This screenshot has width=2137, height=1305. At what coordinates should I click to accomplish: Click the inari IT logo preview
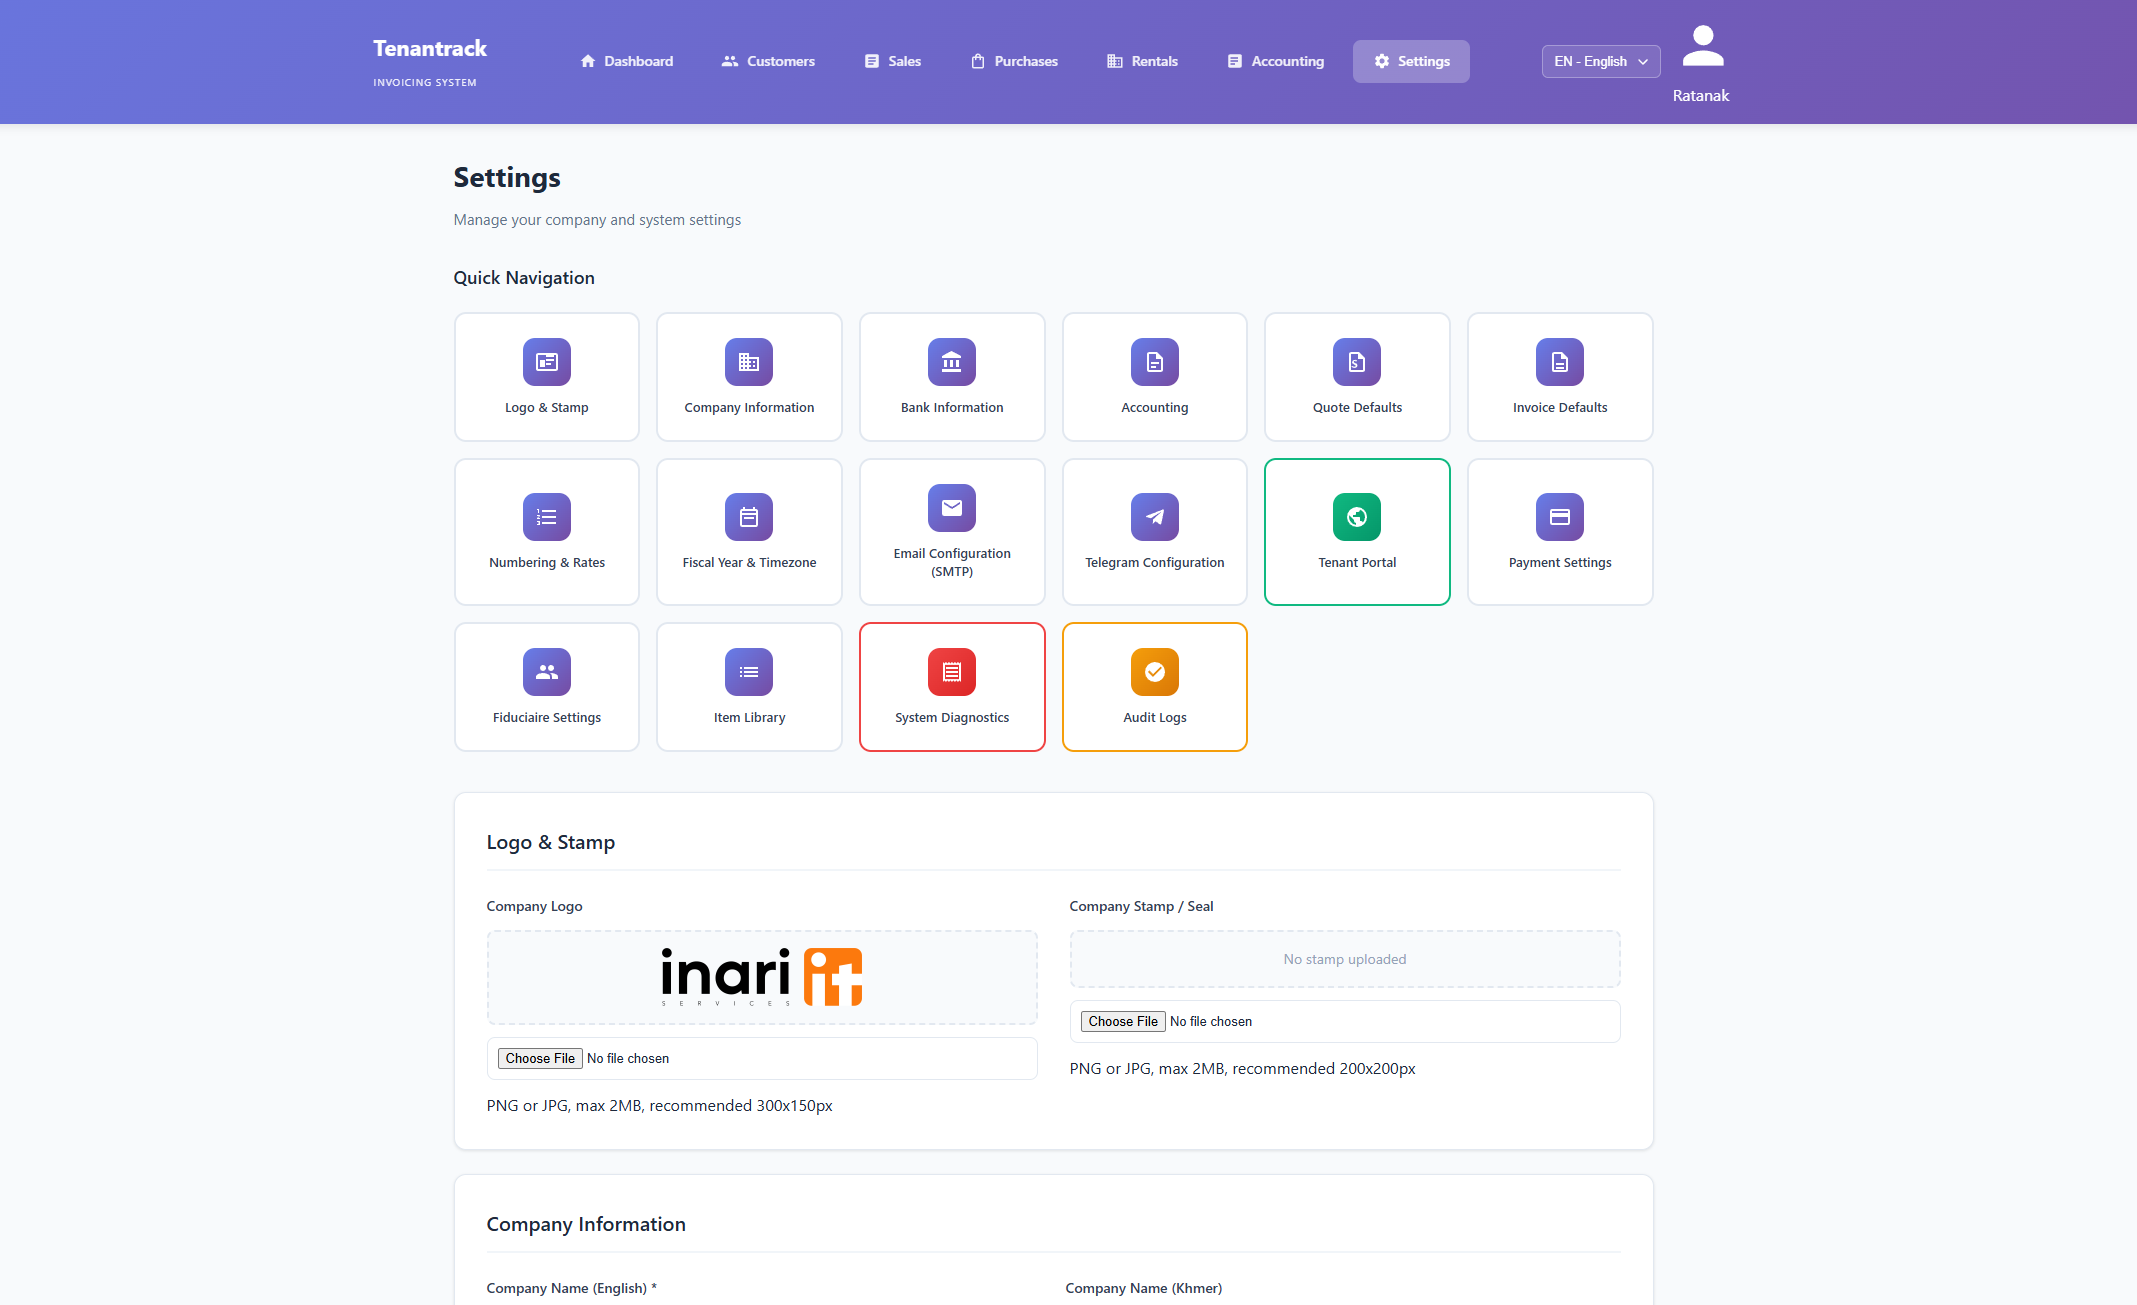761,977
